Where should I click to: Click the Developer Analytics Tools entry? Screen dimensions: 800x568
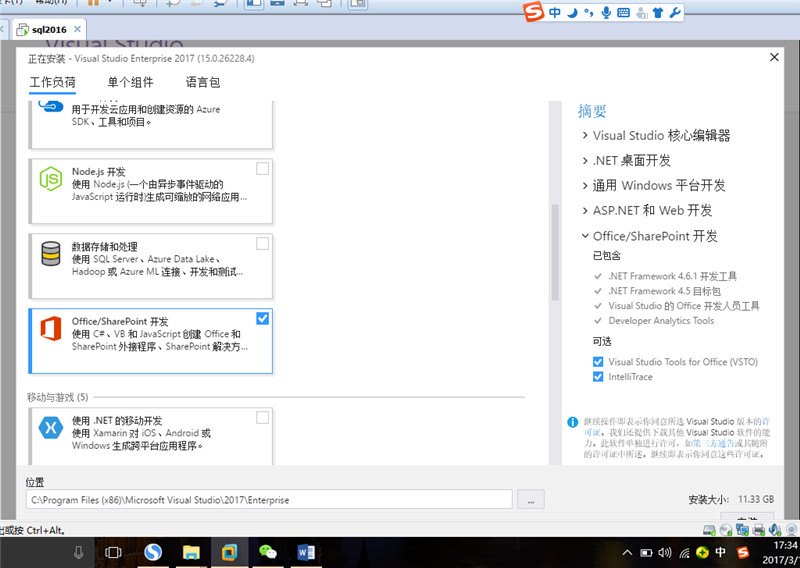[661, 320]
